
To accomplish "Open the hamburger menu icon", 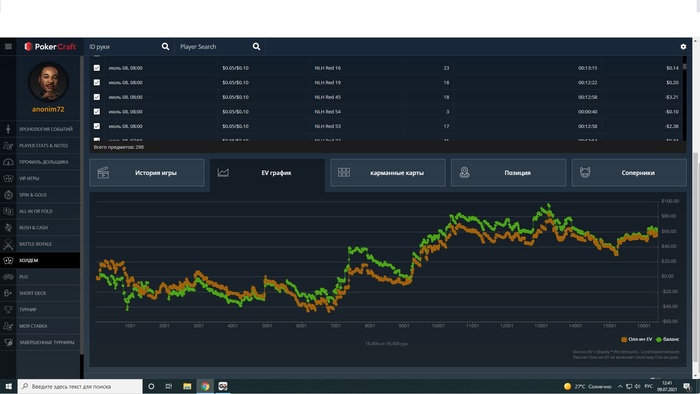I will point(8,46).
